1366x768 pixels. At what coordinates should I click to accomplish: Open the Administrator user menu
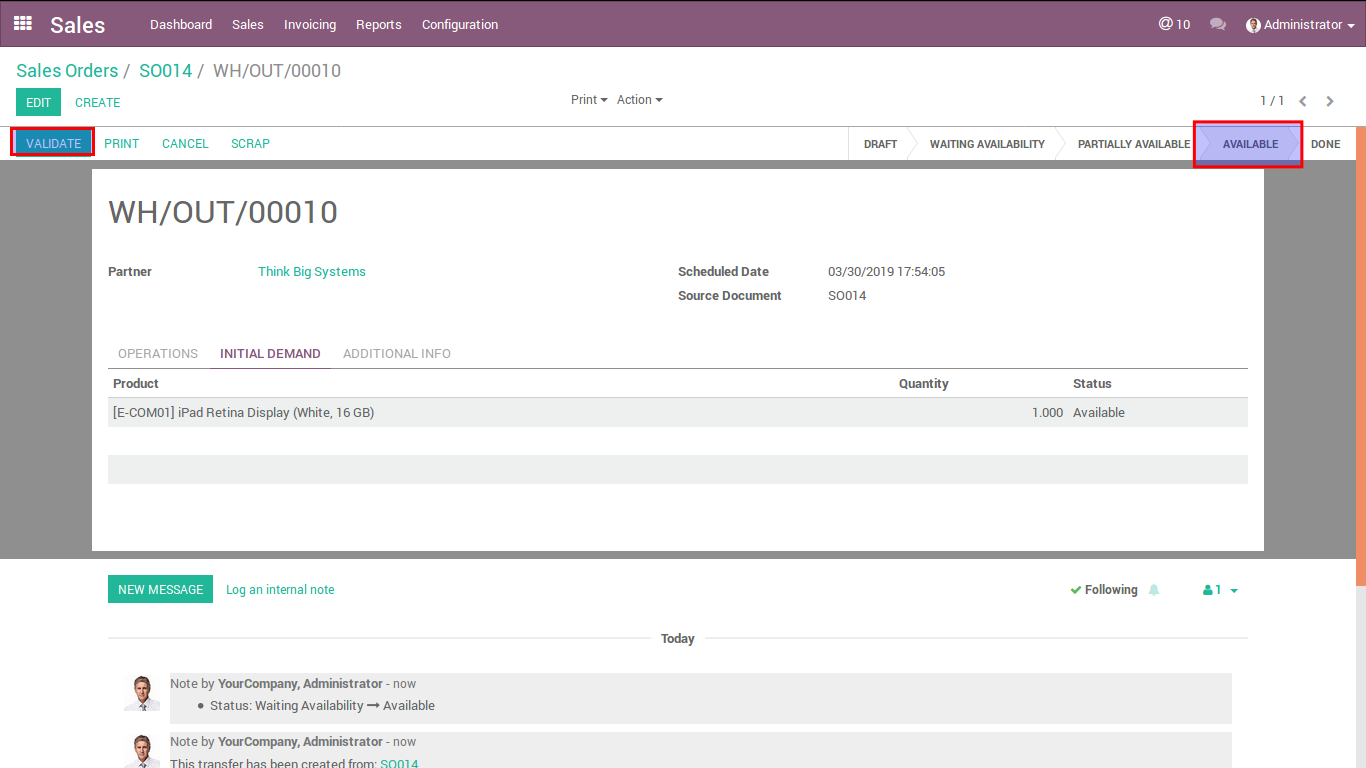click(1300, 24)
